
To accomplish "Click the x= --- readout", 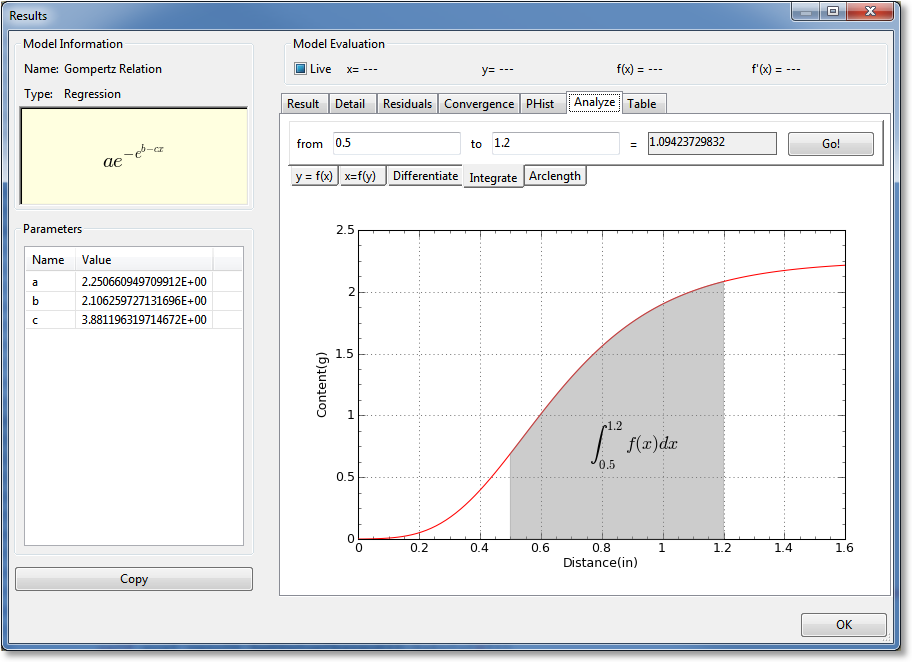I will [362, 69].
